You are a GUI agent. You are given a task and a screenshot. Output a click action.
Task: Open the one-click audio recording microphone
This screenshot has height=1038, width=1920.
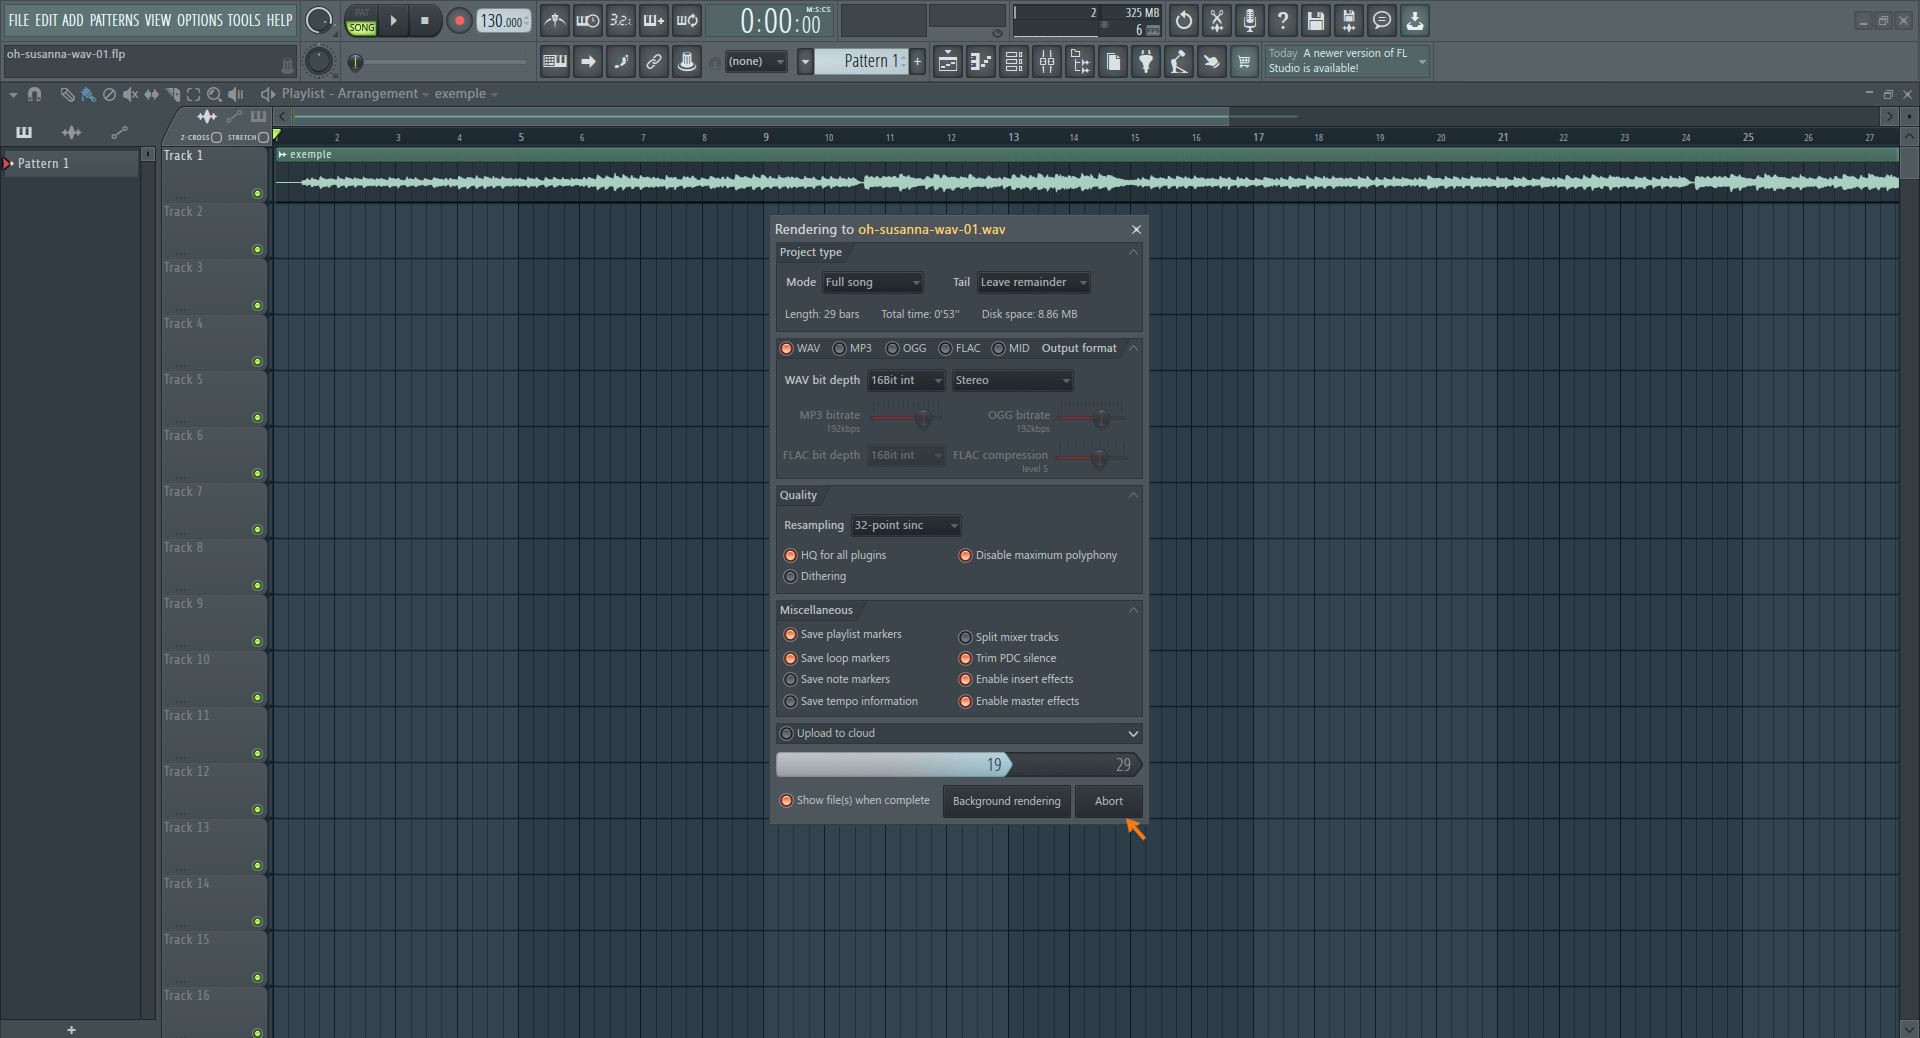coord(1250,20)
